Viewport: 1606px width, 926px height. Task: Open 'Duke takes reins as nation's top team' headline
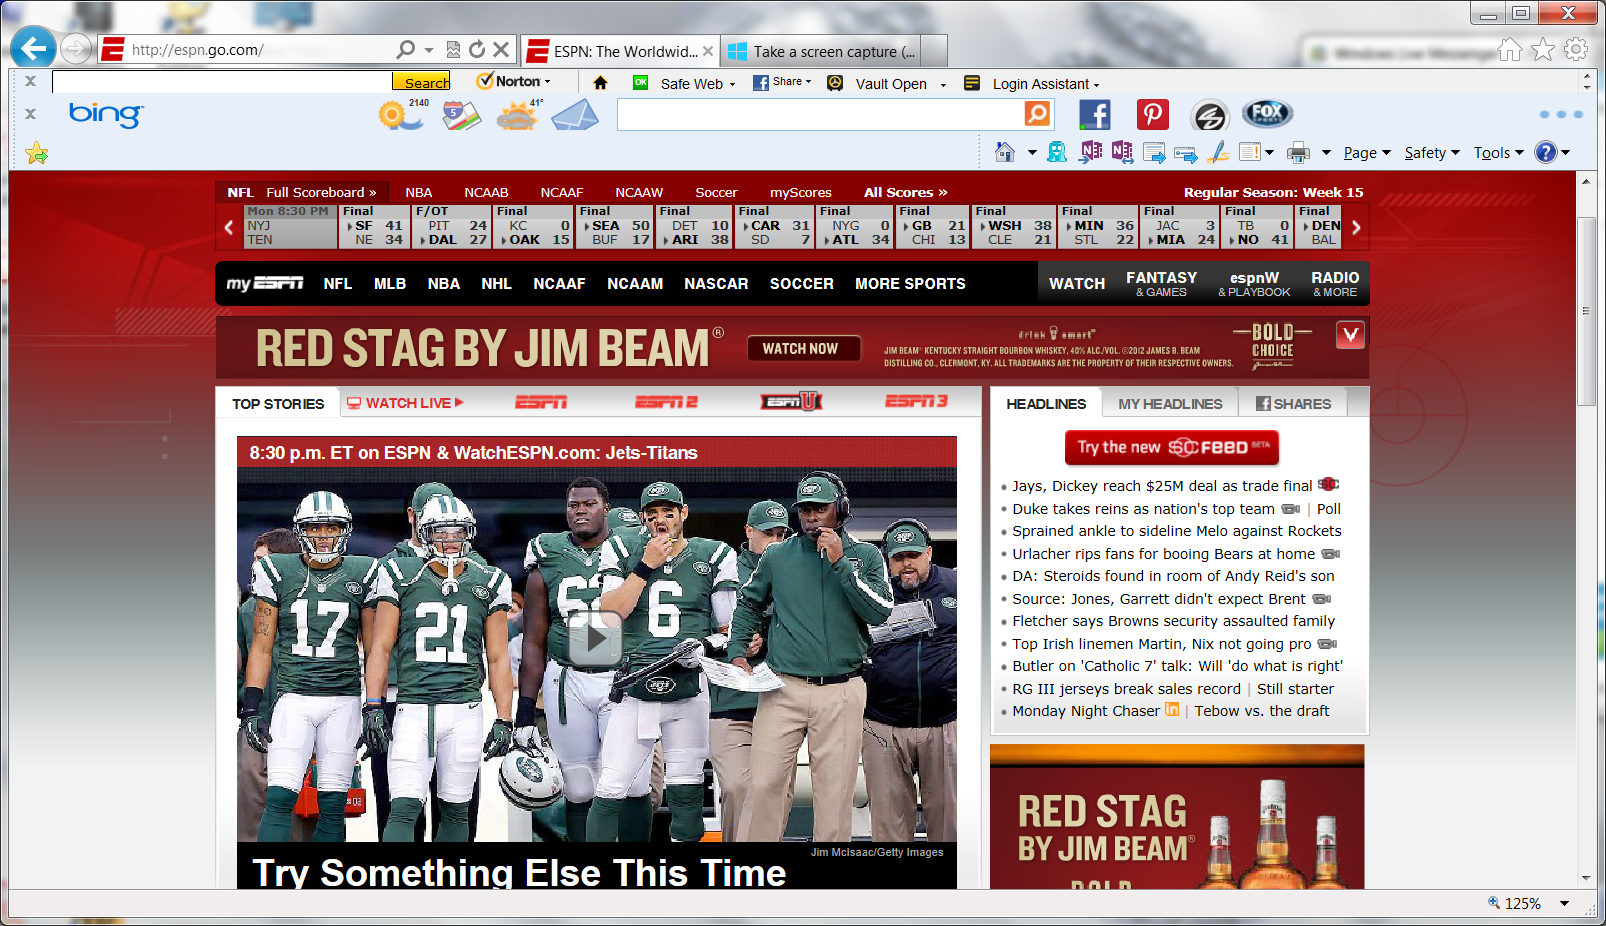(1143, 509)
